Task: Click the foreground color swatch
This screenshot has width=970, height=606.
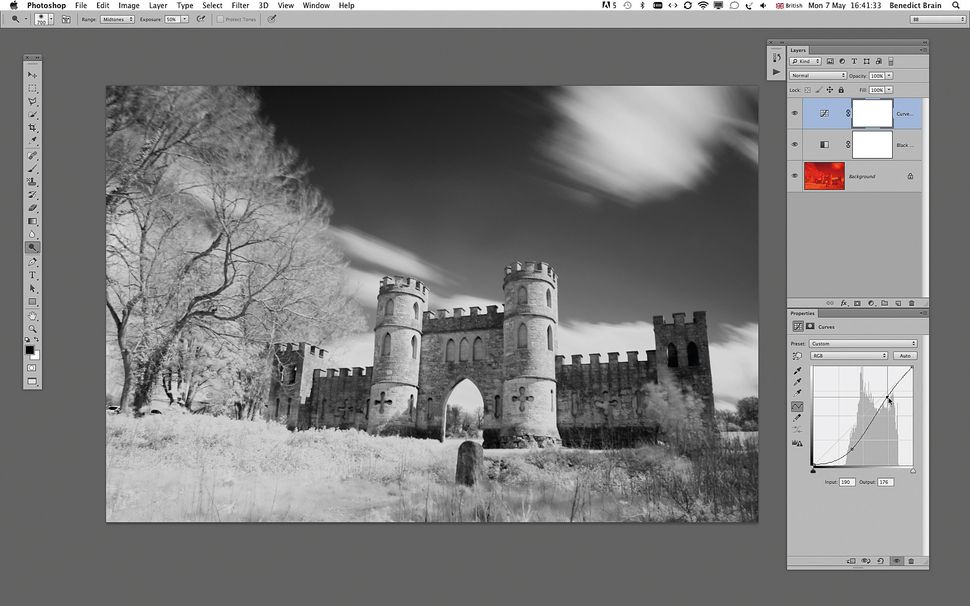Action: 29,347
